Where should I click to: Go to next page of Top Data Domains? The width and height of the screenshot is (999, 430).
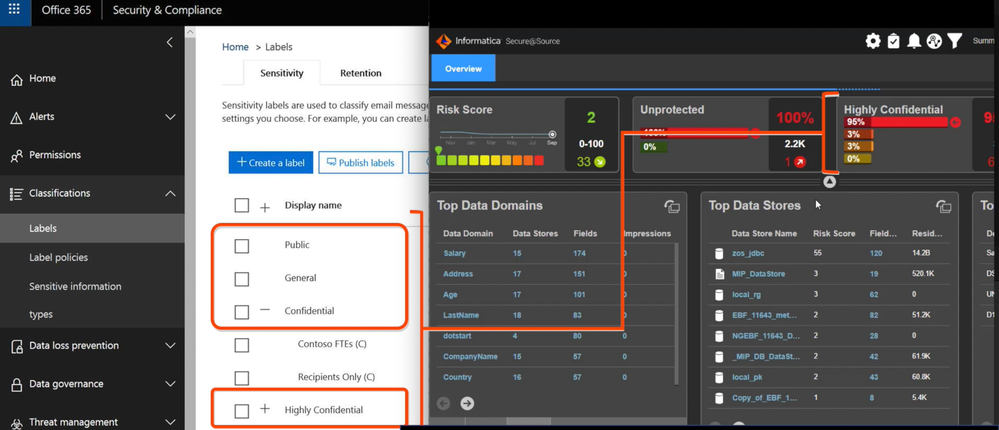pos(467,403)
